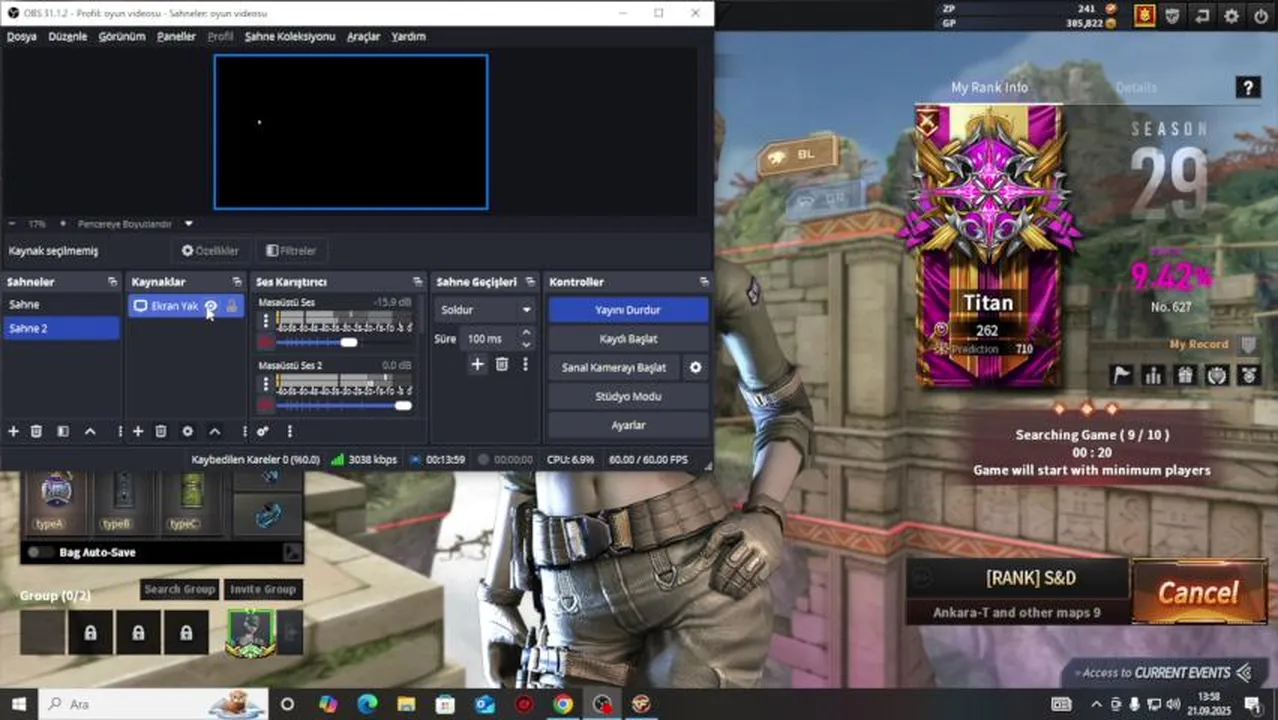Pop out the Kaynaklar dock
This screenshot has width=1278, height=720.
[x=236, y=282]
